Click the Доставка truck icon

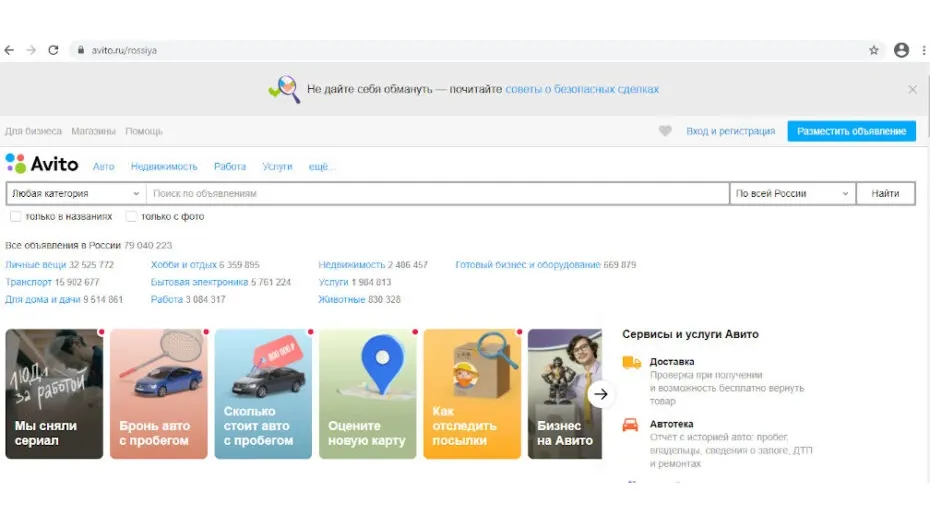click(x=631, y=362)
